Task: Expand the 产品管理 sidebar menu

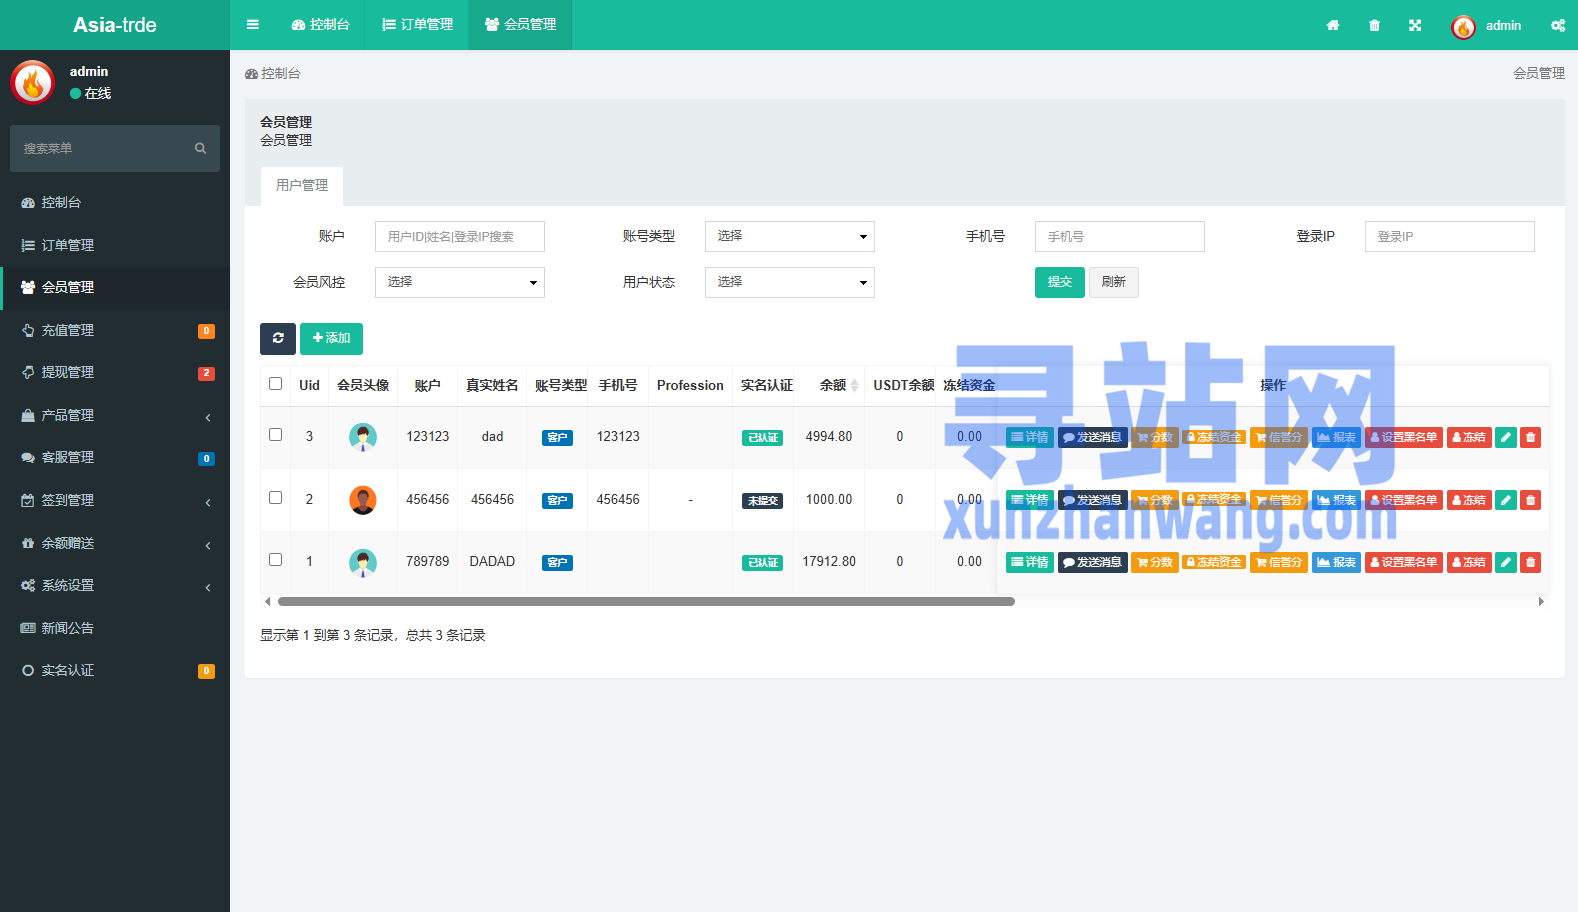Action: point(115,415)
